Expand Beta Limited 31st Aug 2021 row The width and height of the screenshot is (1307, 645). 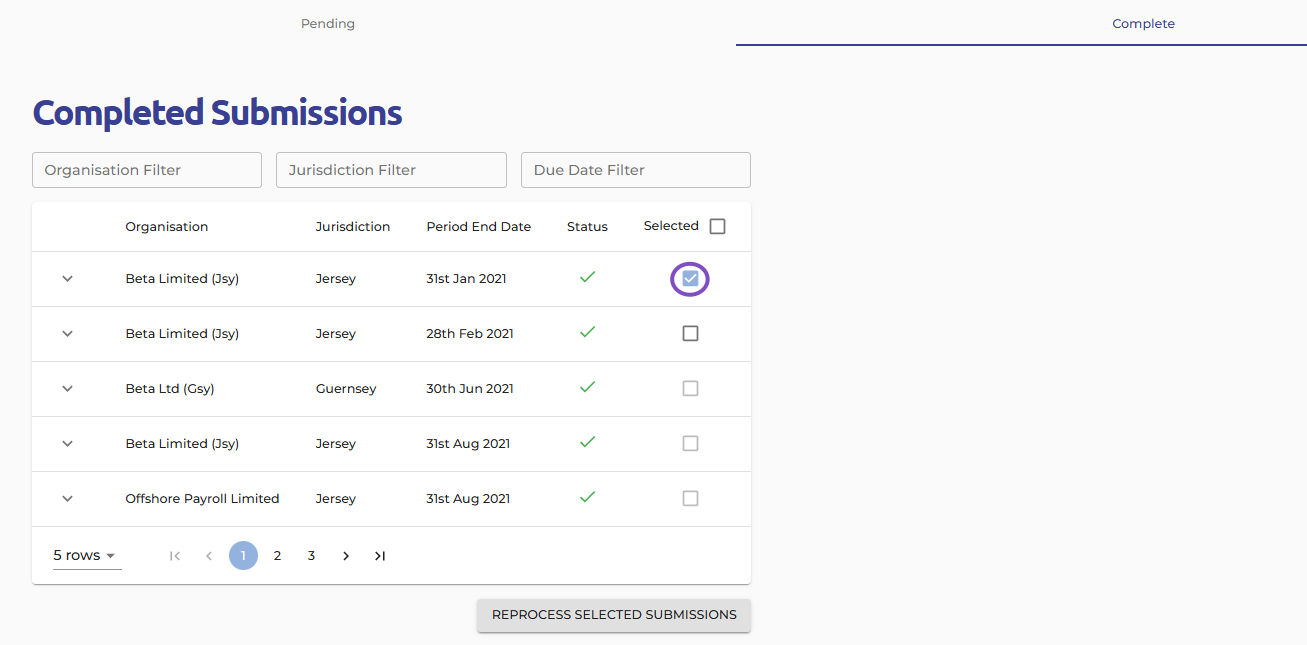(x=68, y=444)
